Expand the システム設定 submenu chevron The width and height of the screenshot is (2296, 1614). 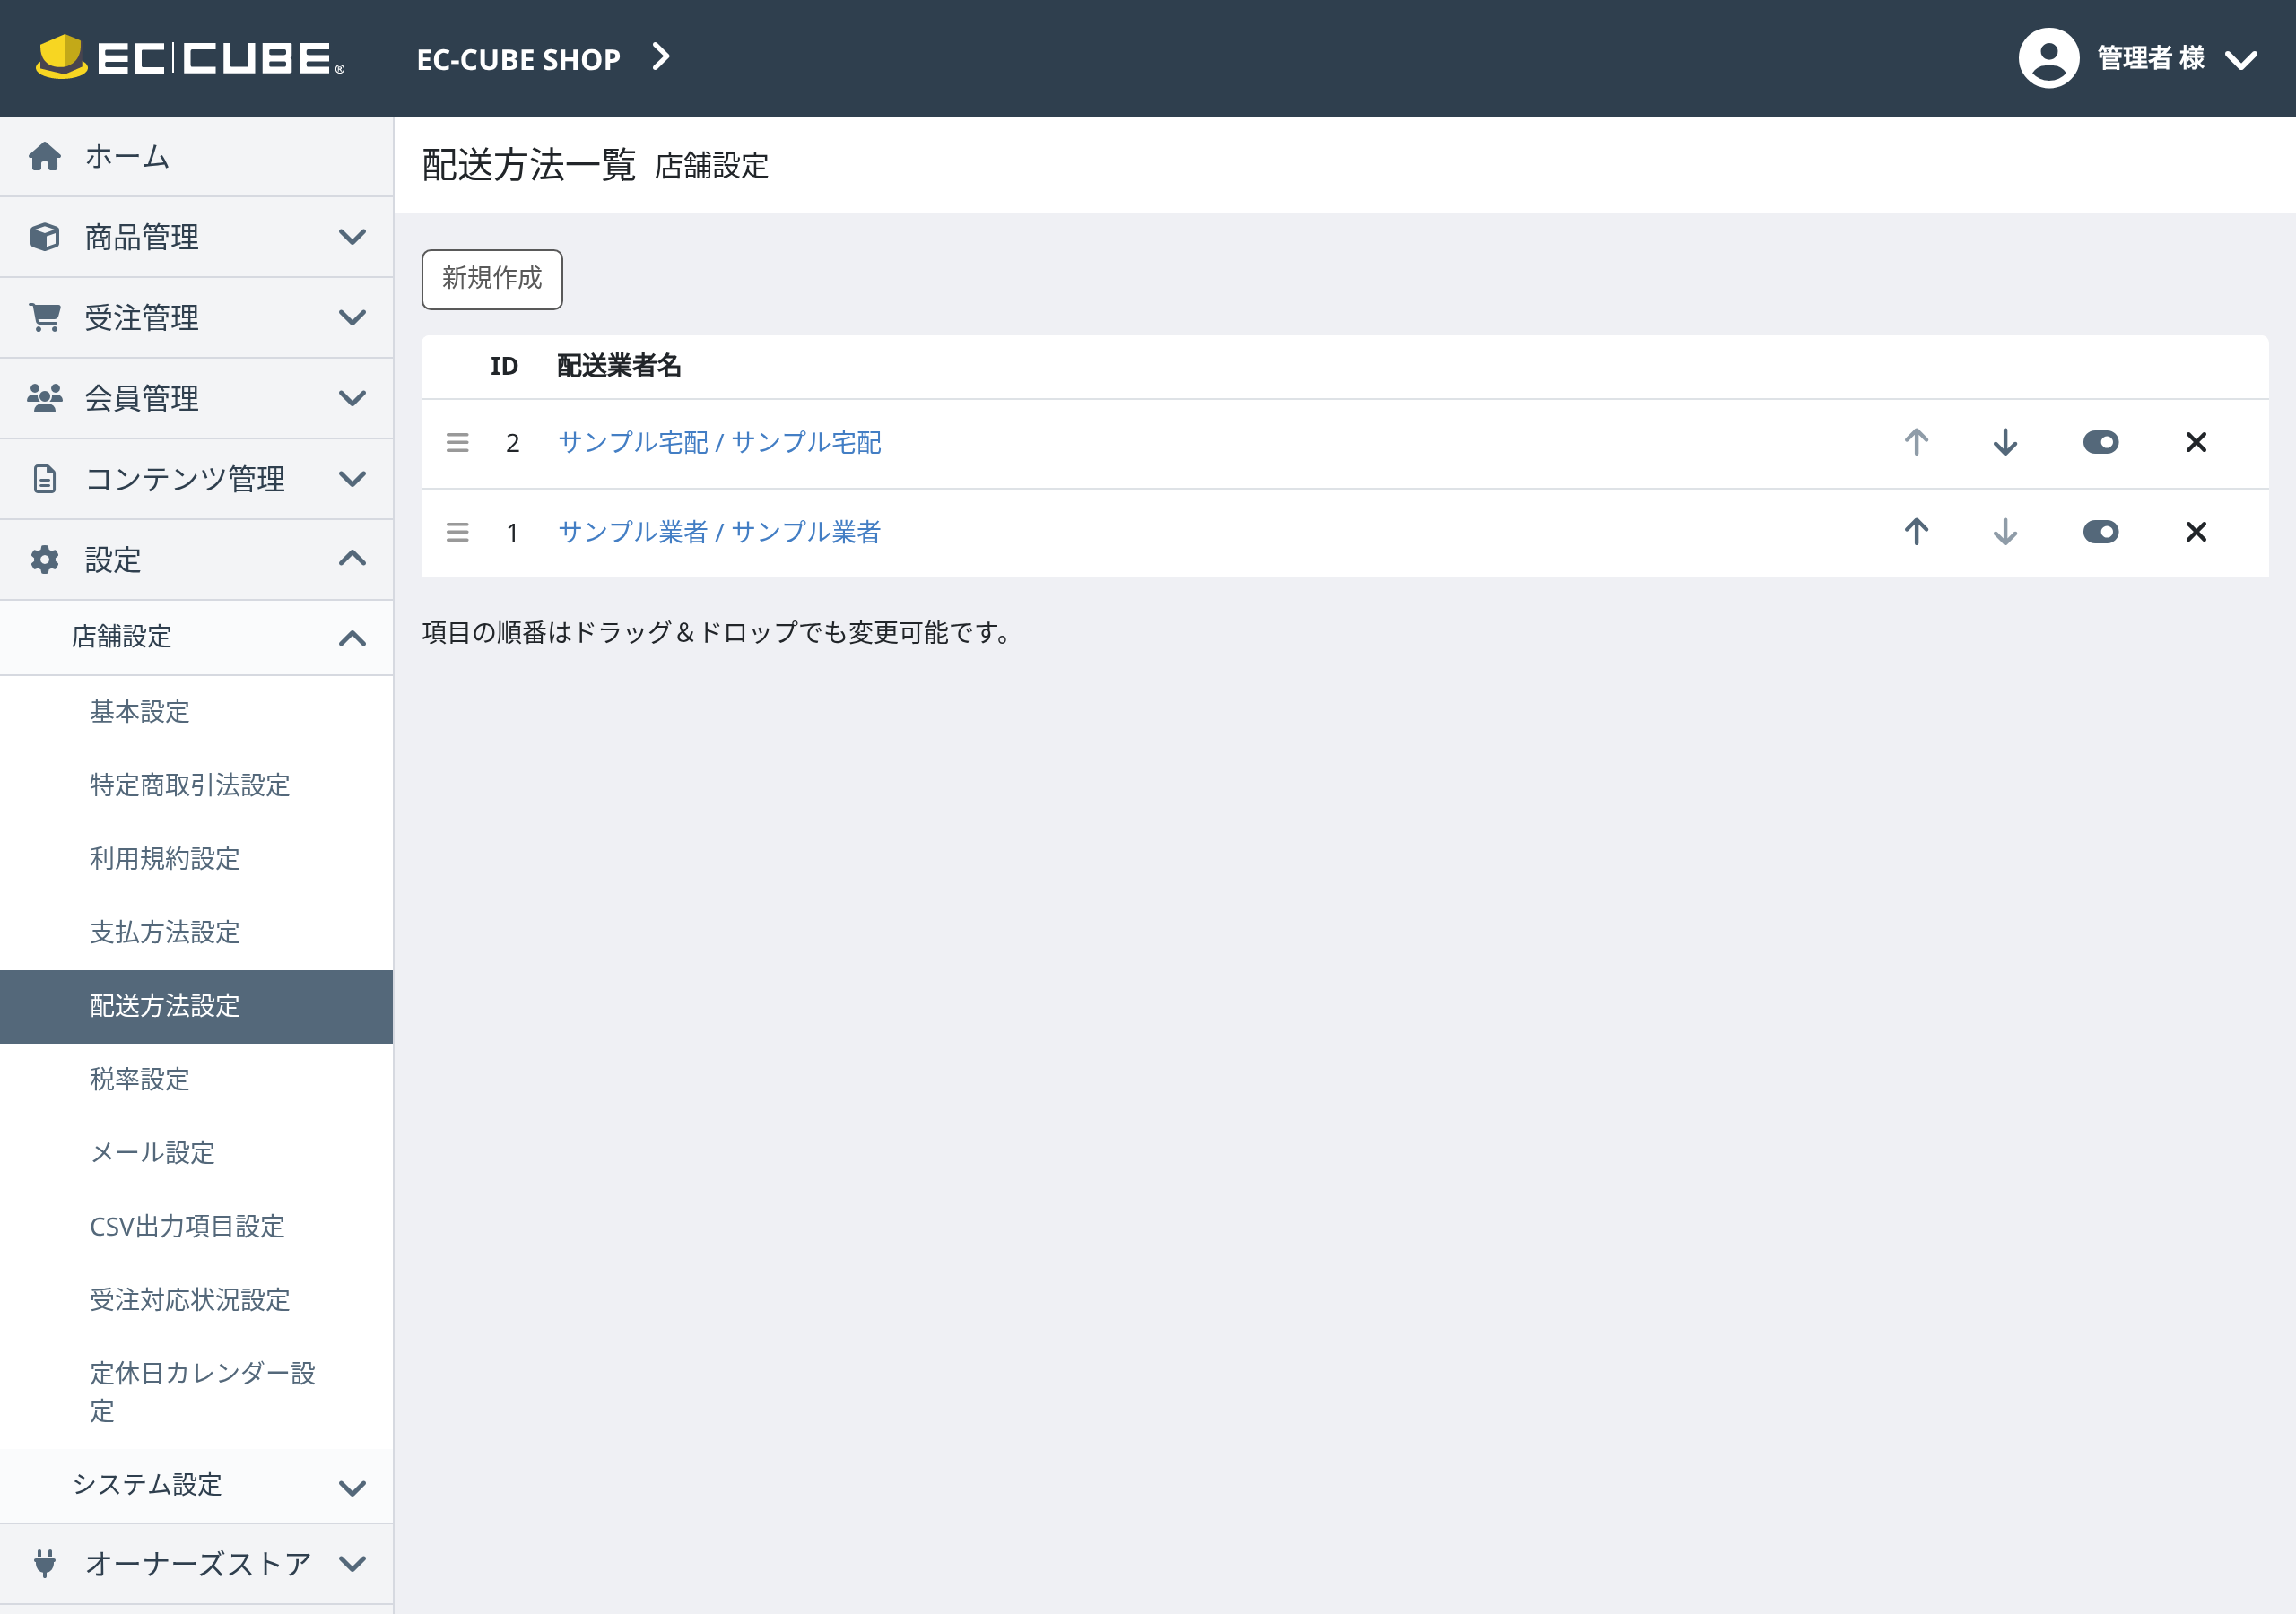point(352,1488)
